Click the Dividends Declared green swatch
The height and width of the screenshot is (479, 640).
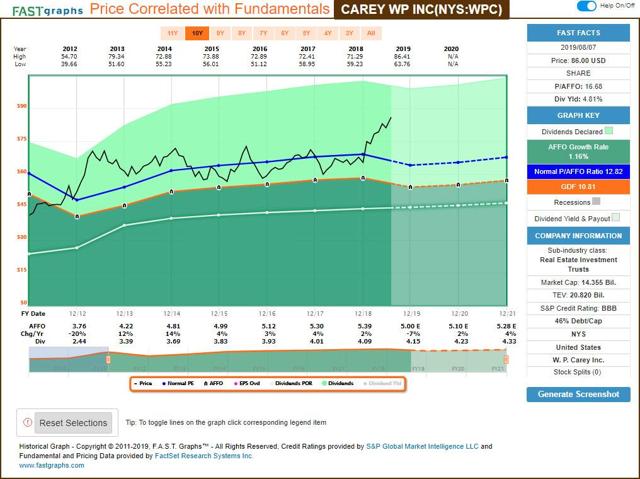(609, 131)
